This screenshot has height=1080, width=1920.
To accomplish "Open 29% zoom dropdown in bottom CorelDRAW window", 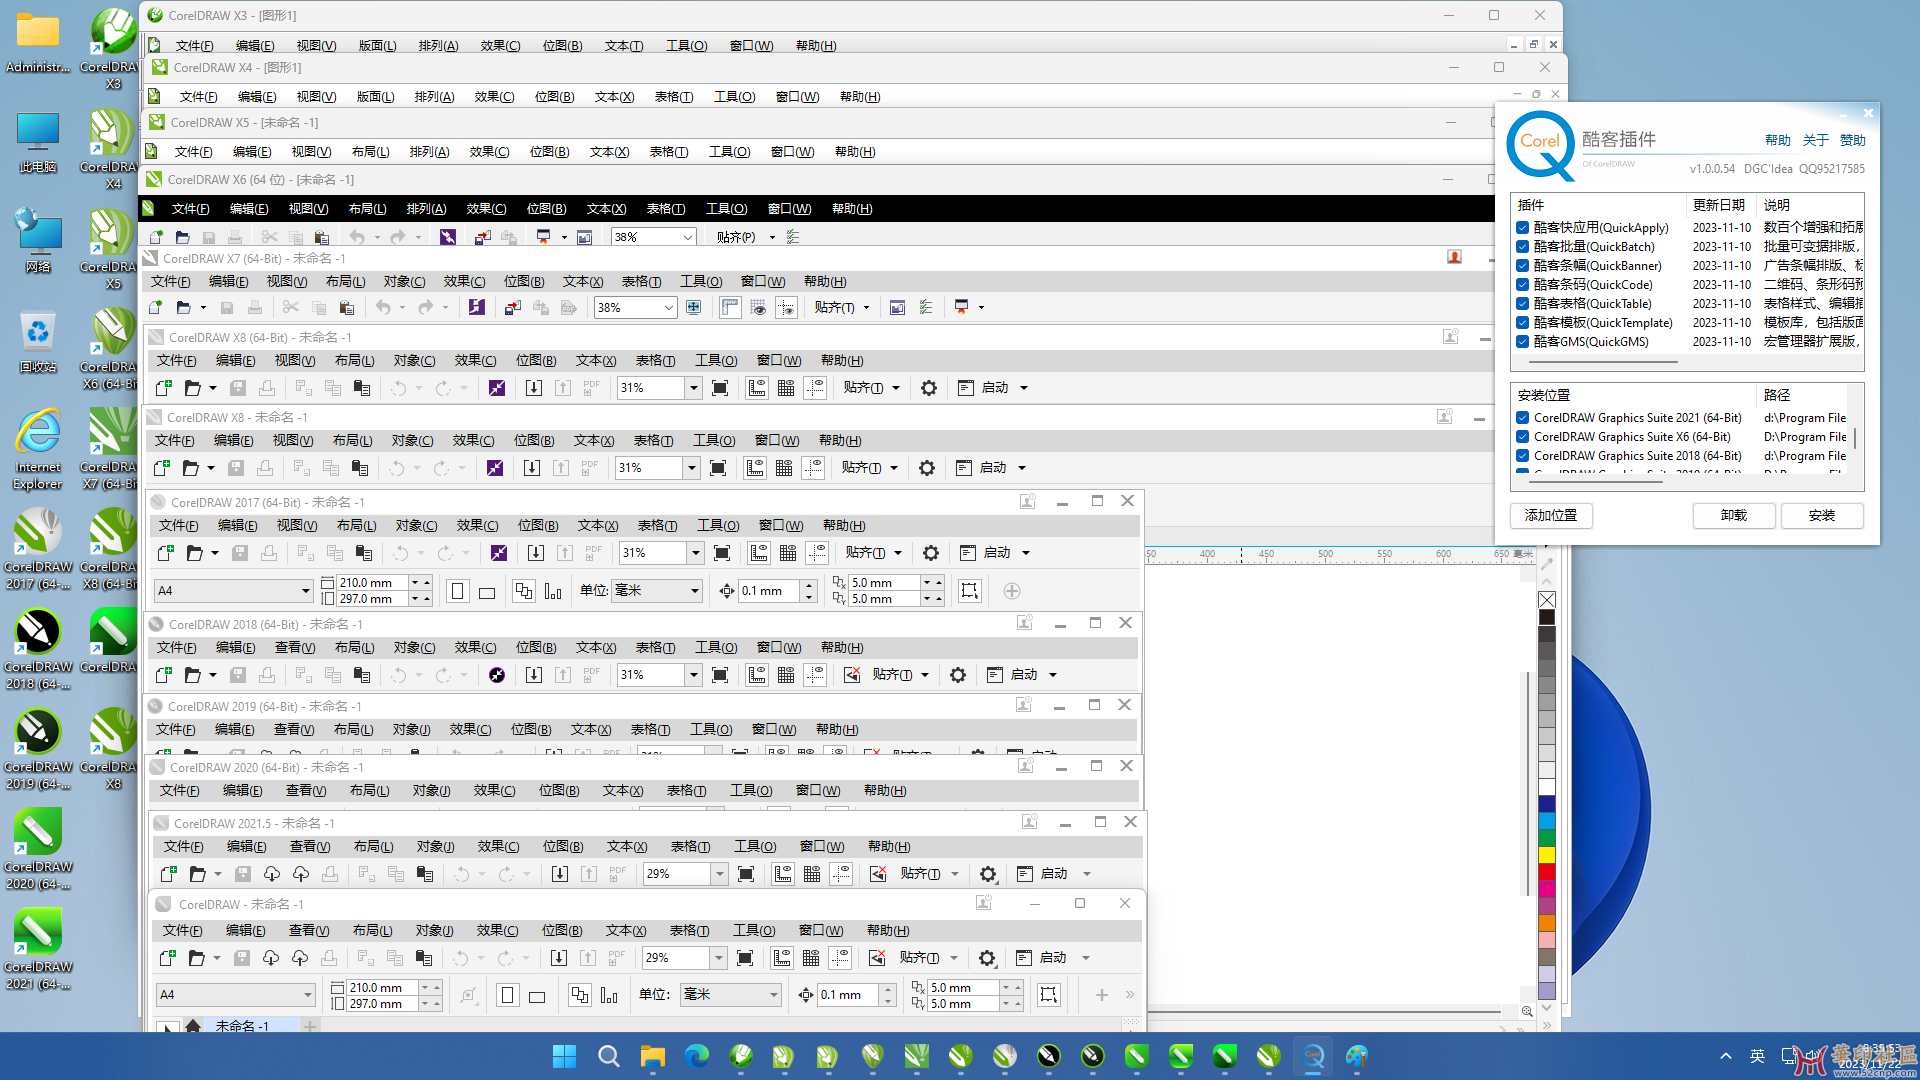I will pyautogui.click(x=718, y=958).
